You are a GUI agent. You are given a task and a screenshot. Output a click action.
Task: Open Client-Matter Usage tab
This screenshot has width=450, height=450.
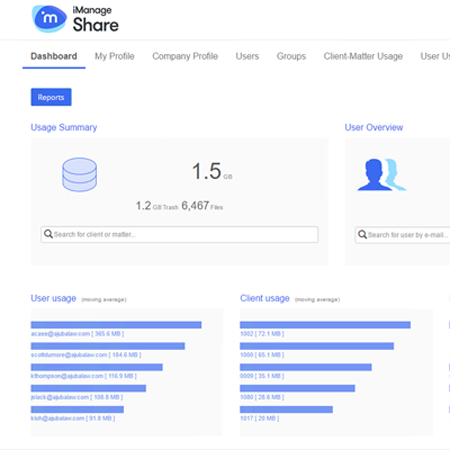363,56
